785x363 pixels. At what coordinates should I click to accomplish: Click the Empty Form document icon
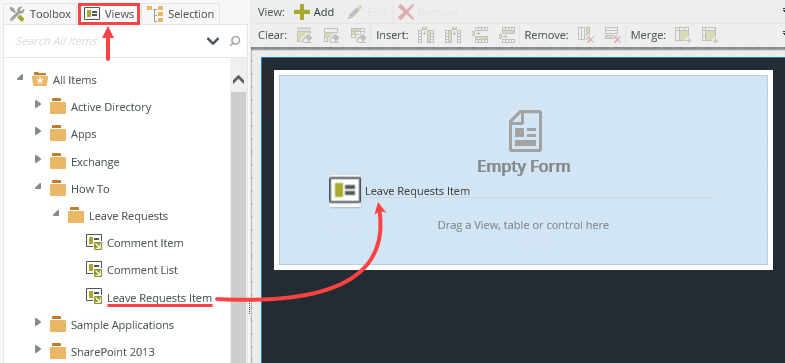(x=525, y=131)
